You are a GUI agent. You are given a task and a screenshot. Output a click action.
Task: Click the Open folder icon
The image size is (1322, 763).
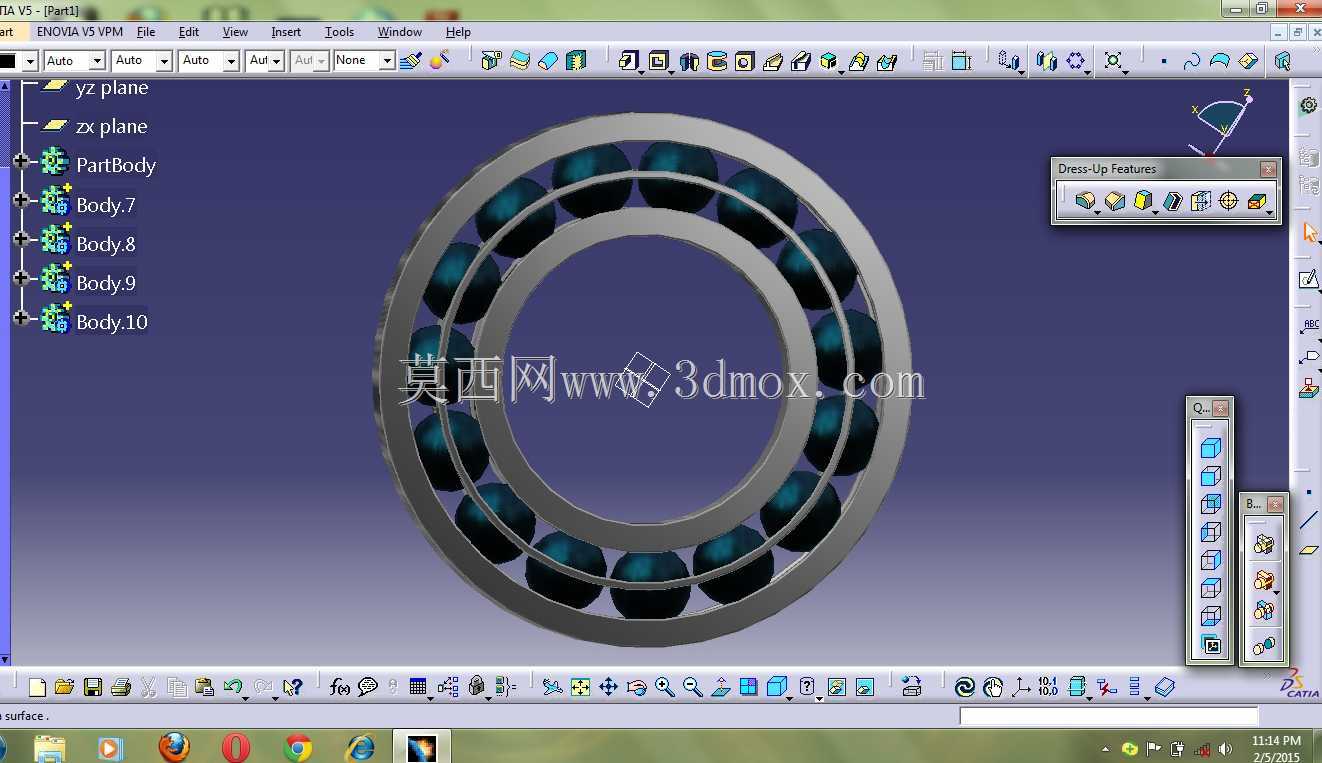(64, 687)
